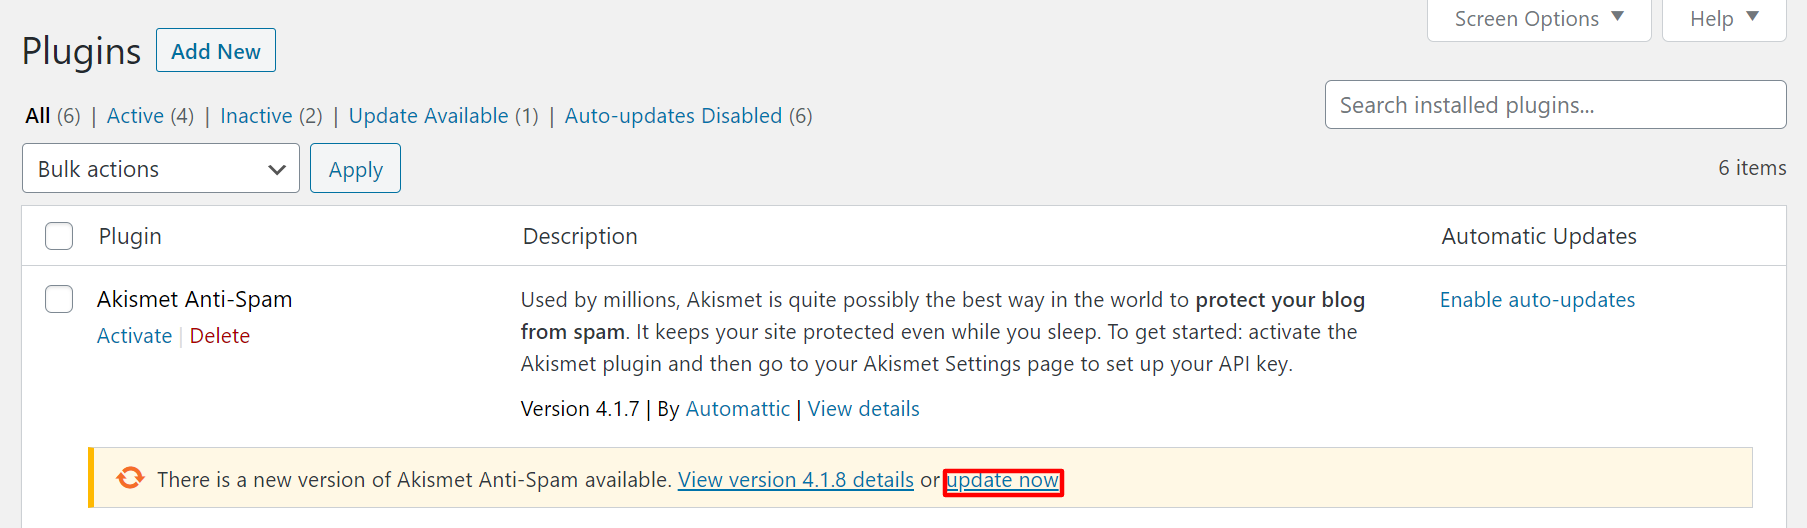This screenshot has height=528, width=1807.
Task: Expand the Help panel
Action: click(1723, 19)
